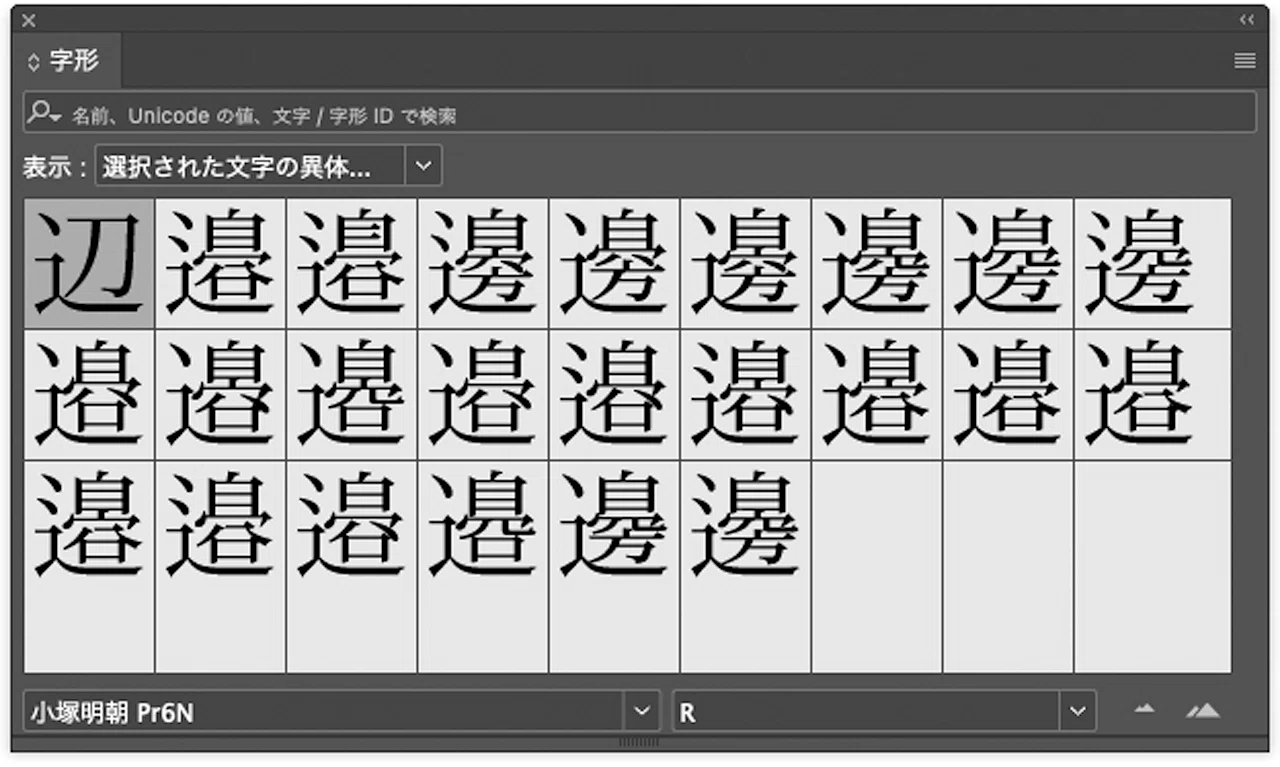This screenshot has height=767, width=1280.
Task: Collapse the panel using double-arrow icon
Action: (x=1246, y=19)
